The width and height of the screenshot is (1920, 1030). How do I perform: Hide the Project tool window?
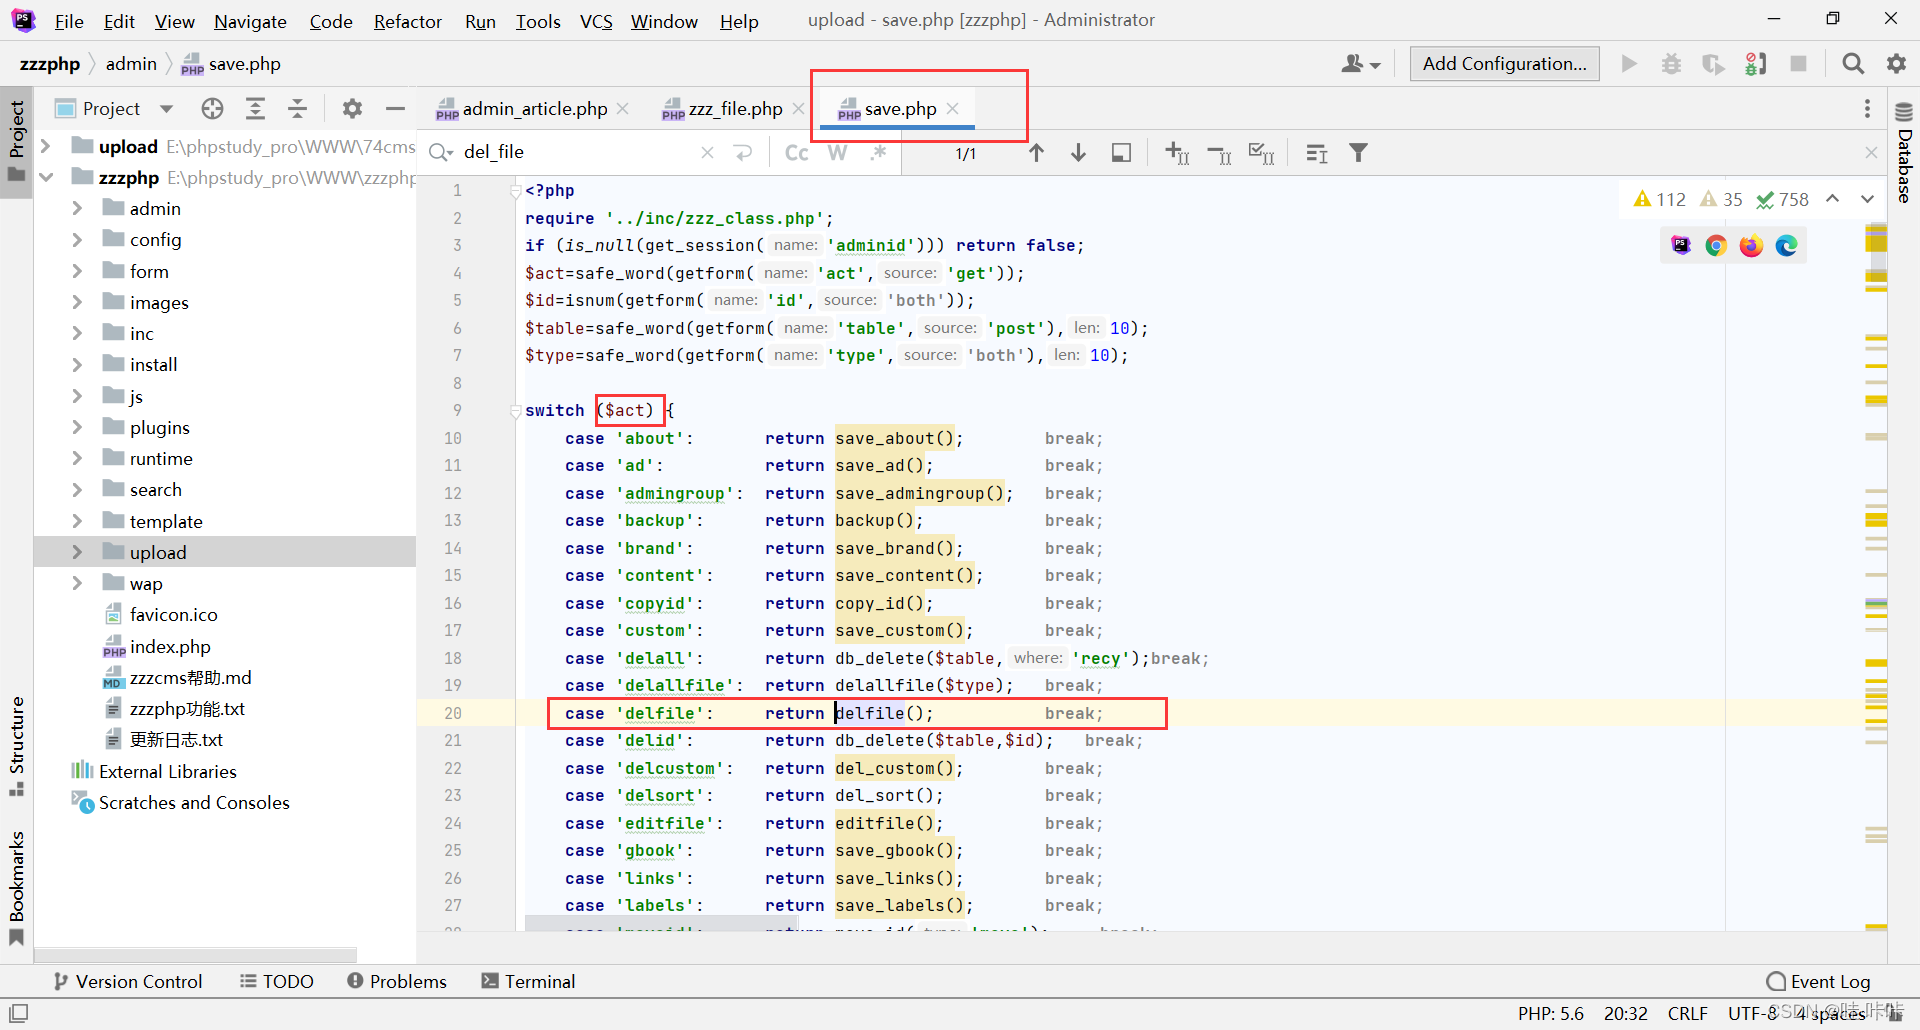[x=395, y=108]
